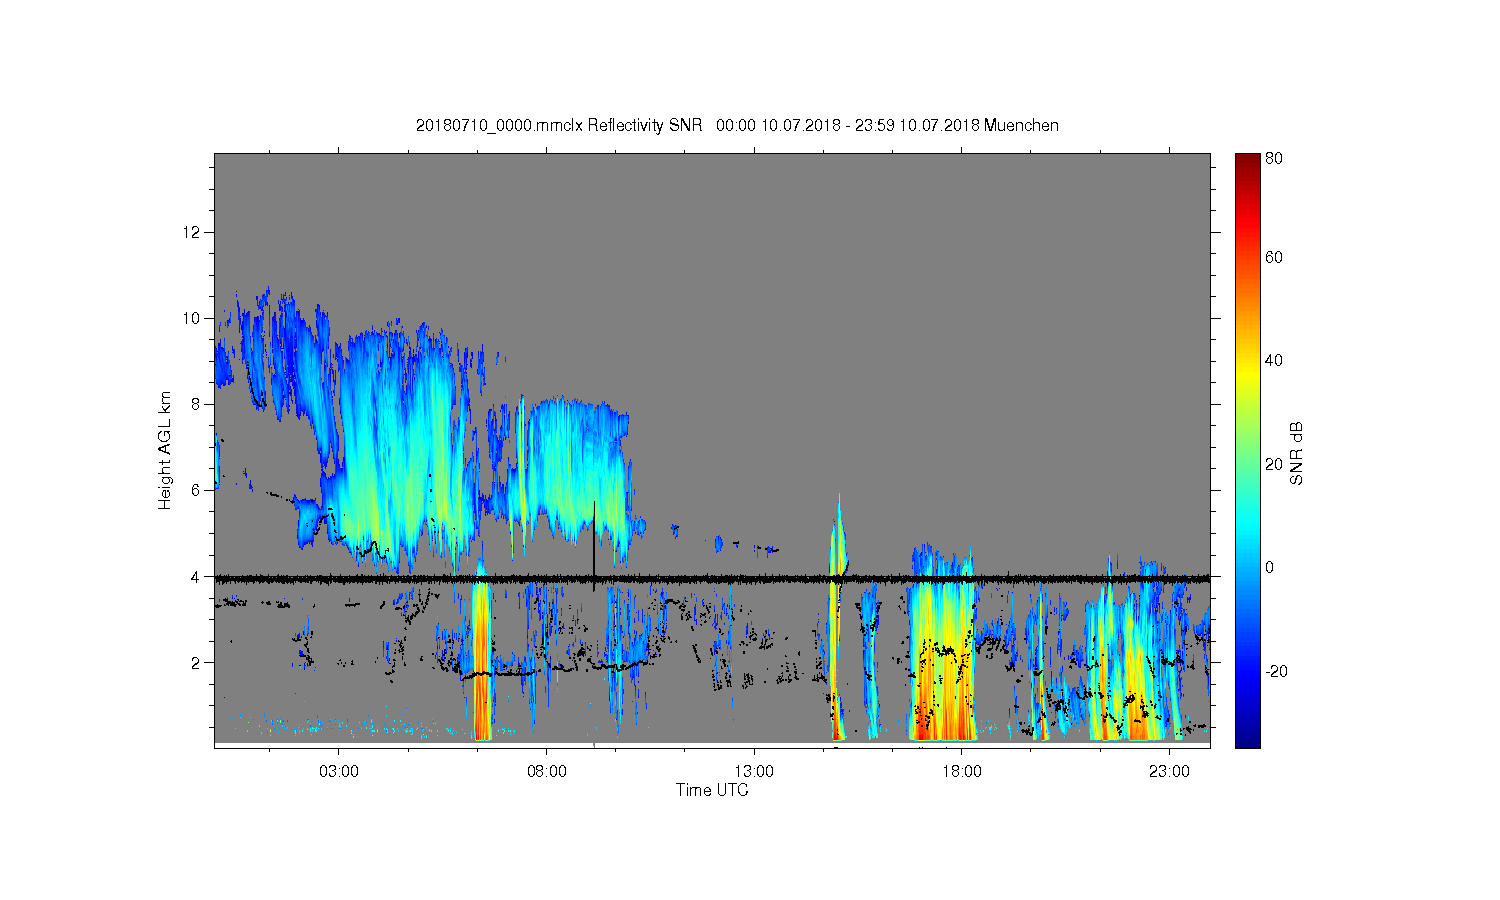Image resolution: width=1500 pixels, height=900 pixels.
Task: Click the 03:00 time tick label
Action: [x=339, y=772]
